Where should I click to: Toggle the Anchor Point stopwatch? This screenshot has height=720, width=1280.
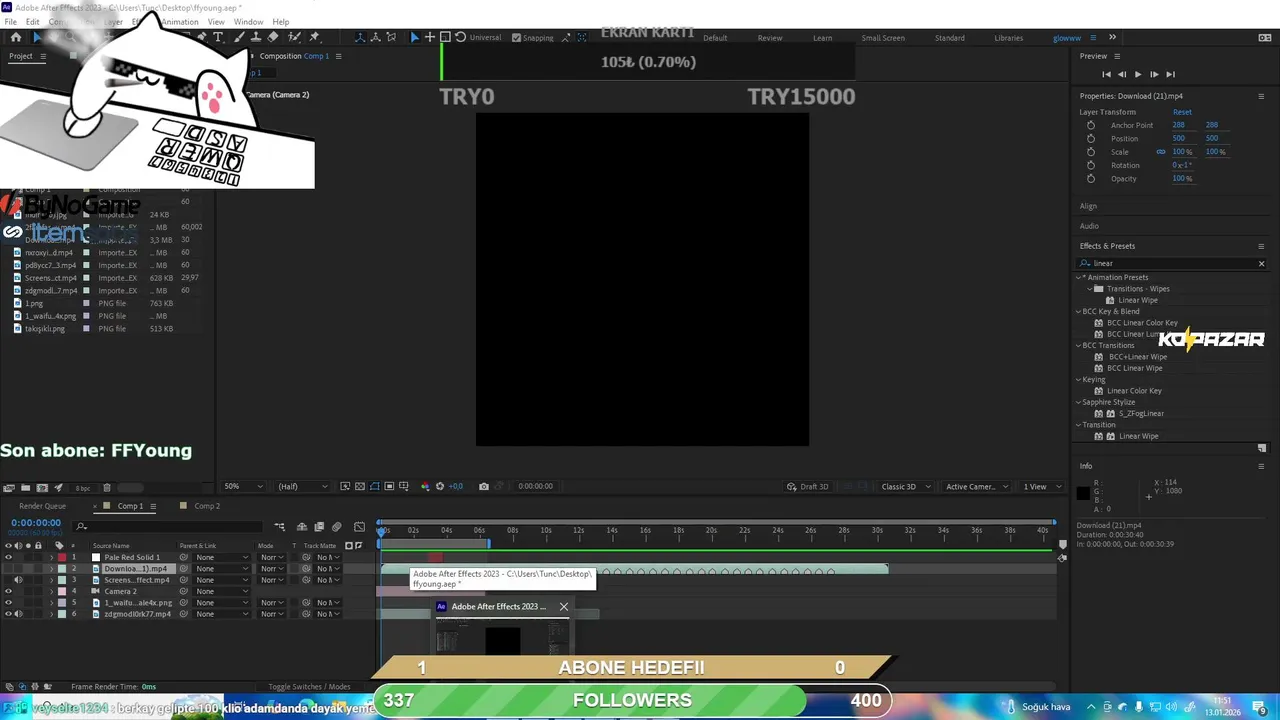[1091, 125]
